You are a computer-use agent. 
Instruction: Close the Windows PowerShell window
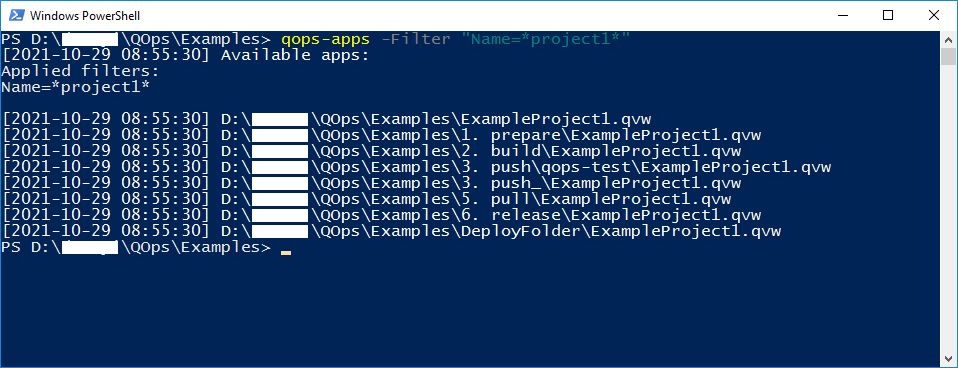934,15
